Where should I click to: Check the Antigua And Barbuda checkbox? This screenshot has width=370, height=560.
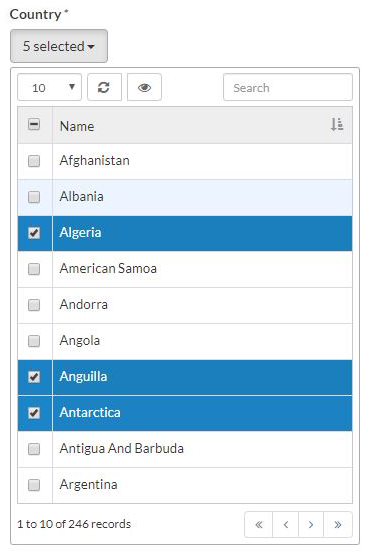click(34, 449)
